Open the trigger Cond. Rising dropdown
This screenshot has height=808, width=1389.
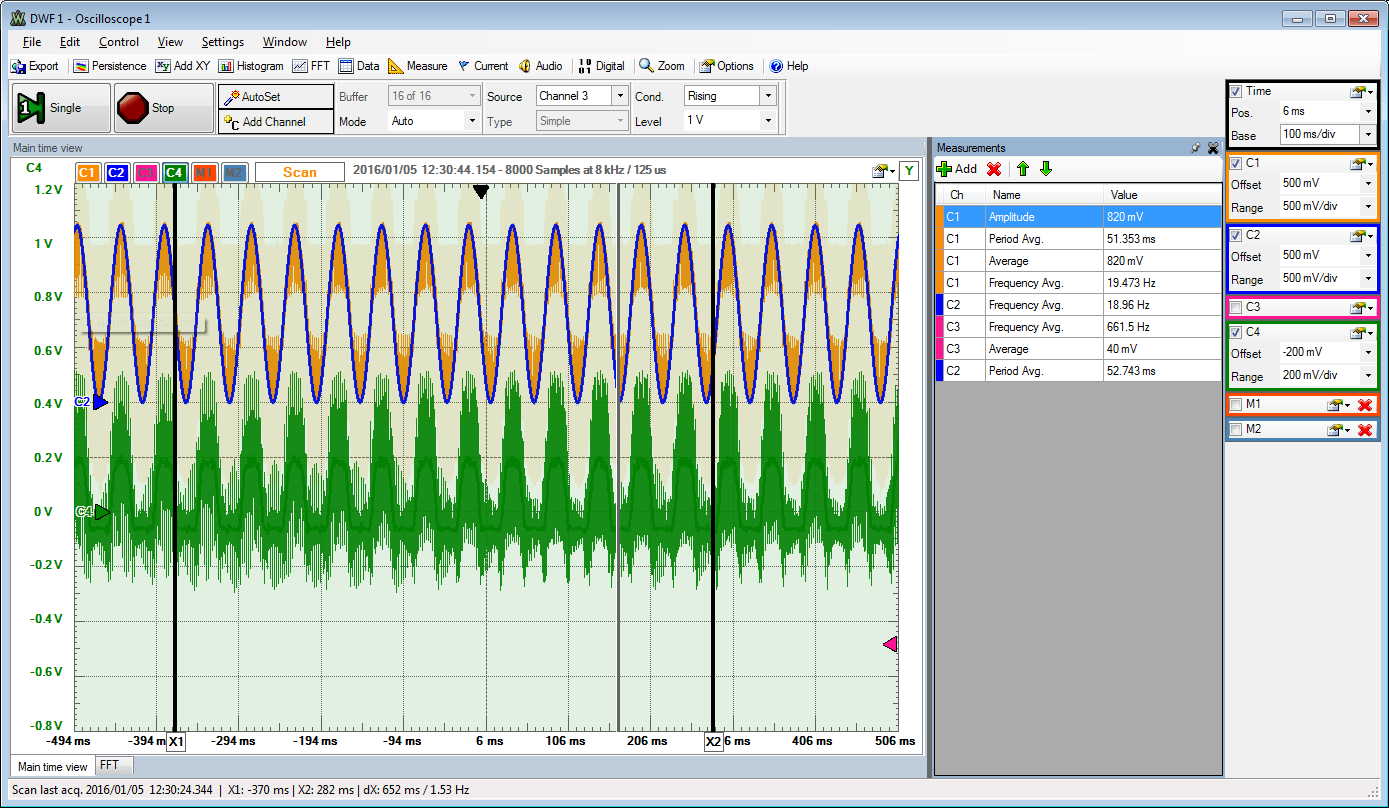pyautogui.click(x=768, y=96)
